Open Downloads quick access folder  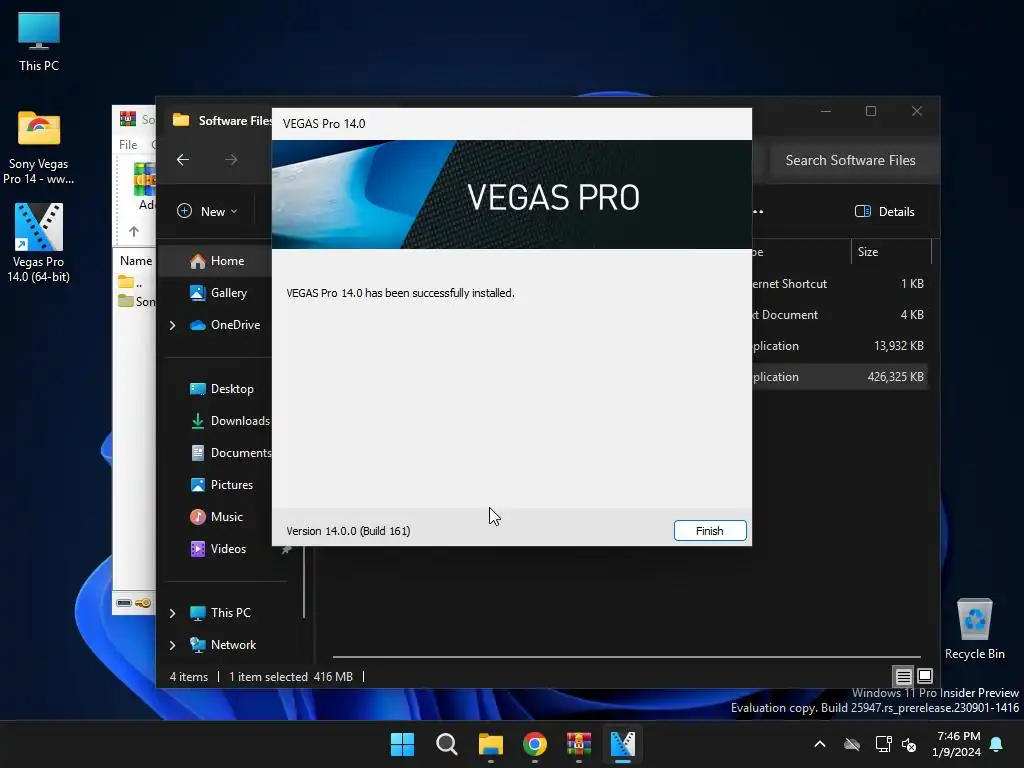(230, 421)
